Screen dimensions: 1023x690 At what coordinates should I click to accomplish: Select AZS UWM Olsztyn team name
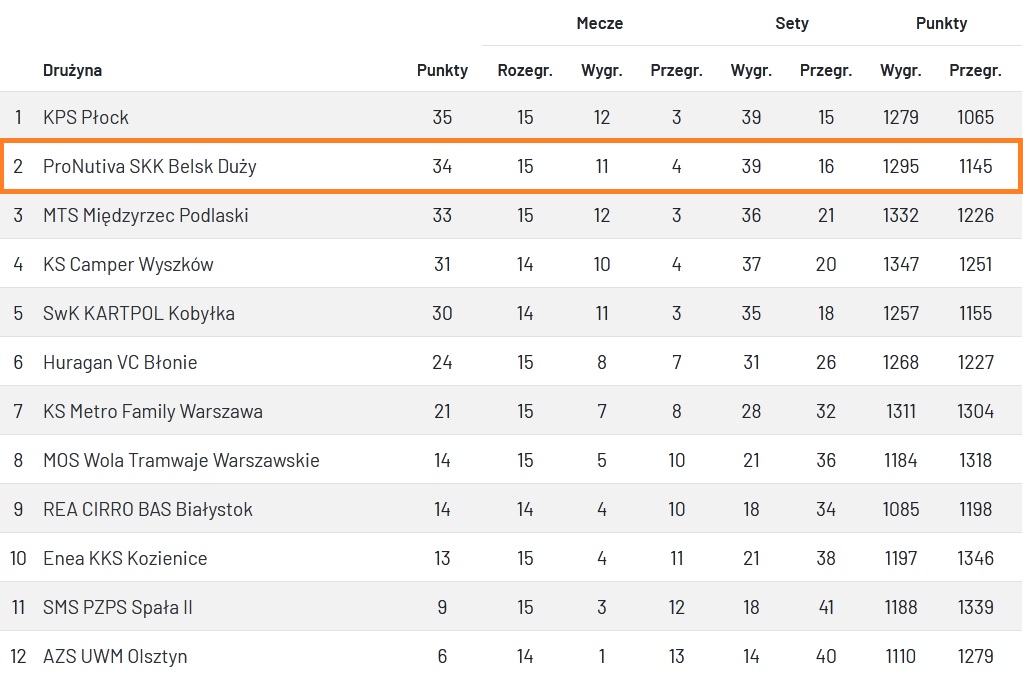pos(115,656)
